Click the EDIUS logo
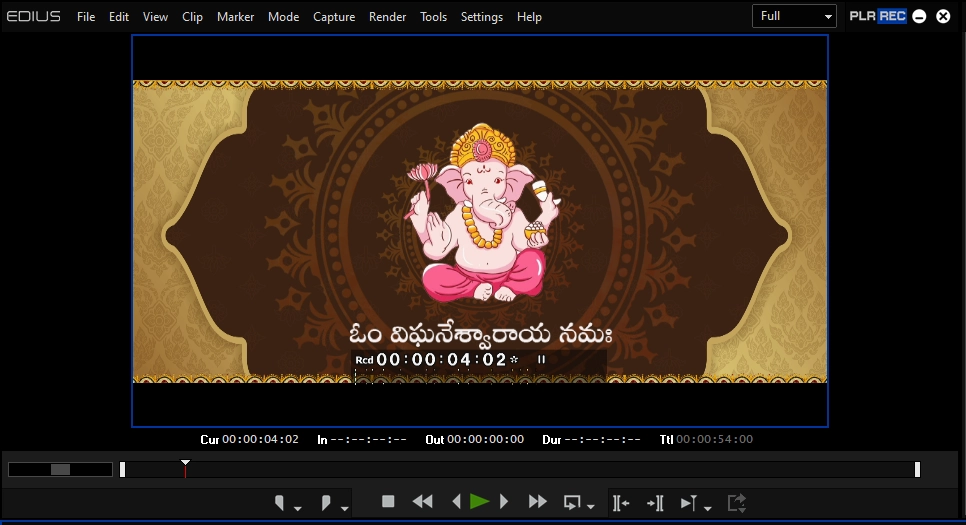 click(34, 16)
